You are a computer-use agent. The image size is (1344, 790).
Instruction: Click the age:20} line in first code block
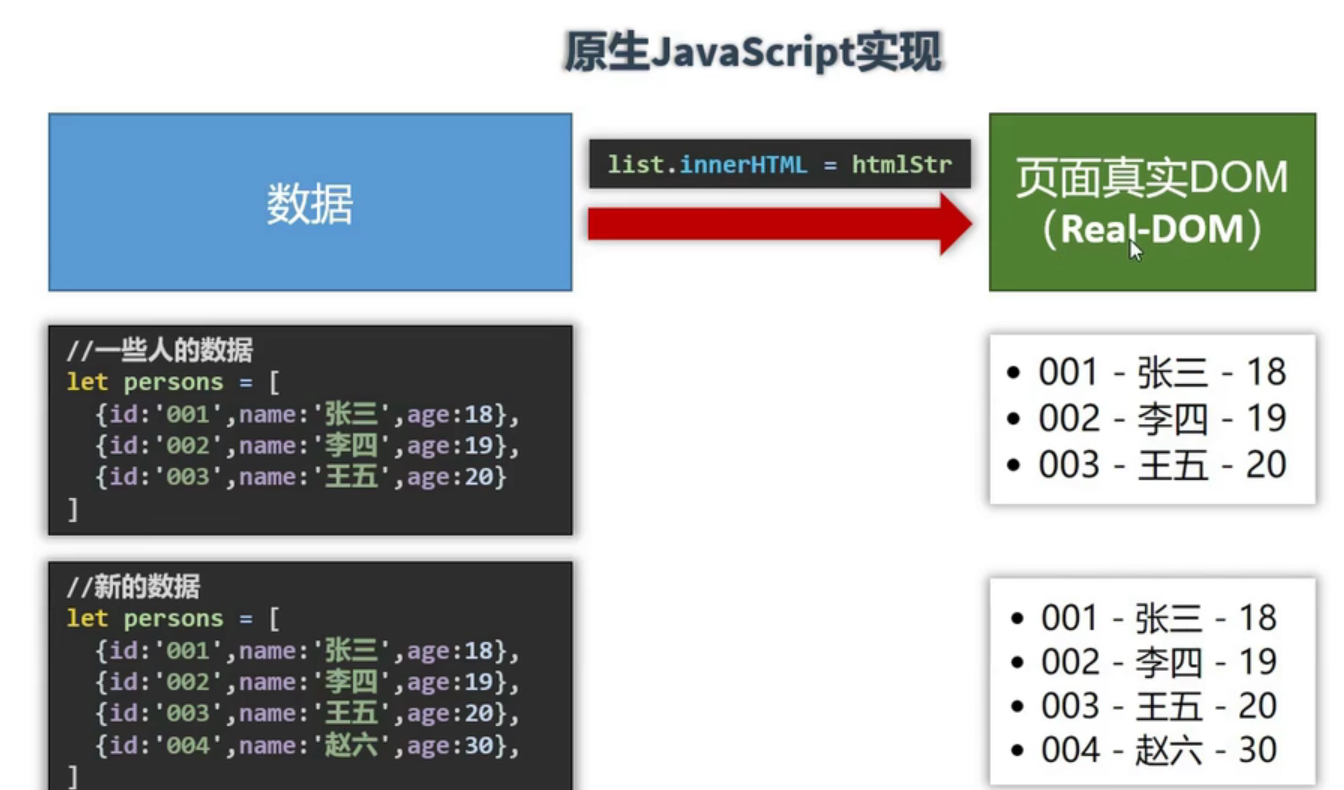(302, 477)
